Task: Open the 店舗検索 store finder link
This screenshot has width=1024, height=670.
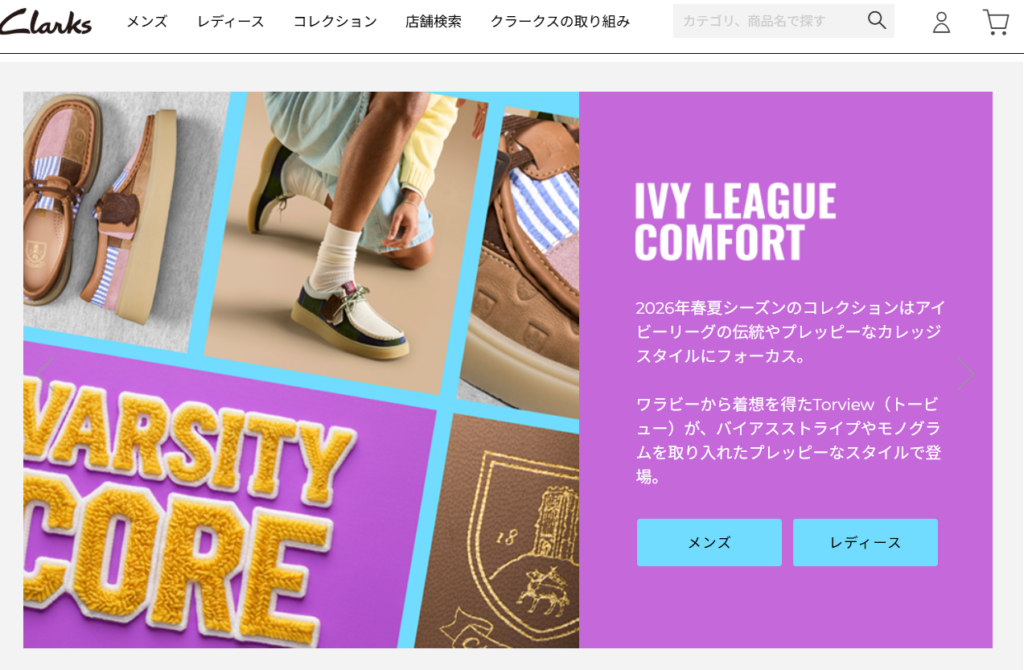Action: click(433, 22)
